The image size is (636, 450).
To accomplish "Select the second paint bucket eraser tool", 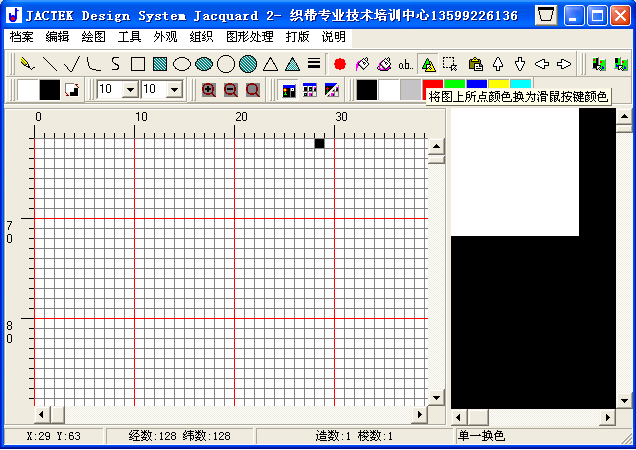I will [x=384, y=64].
